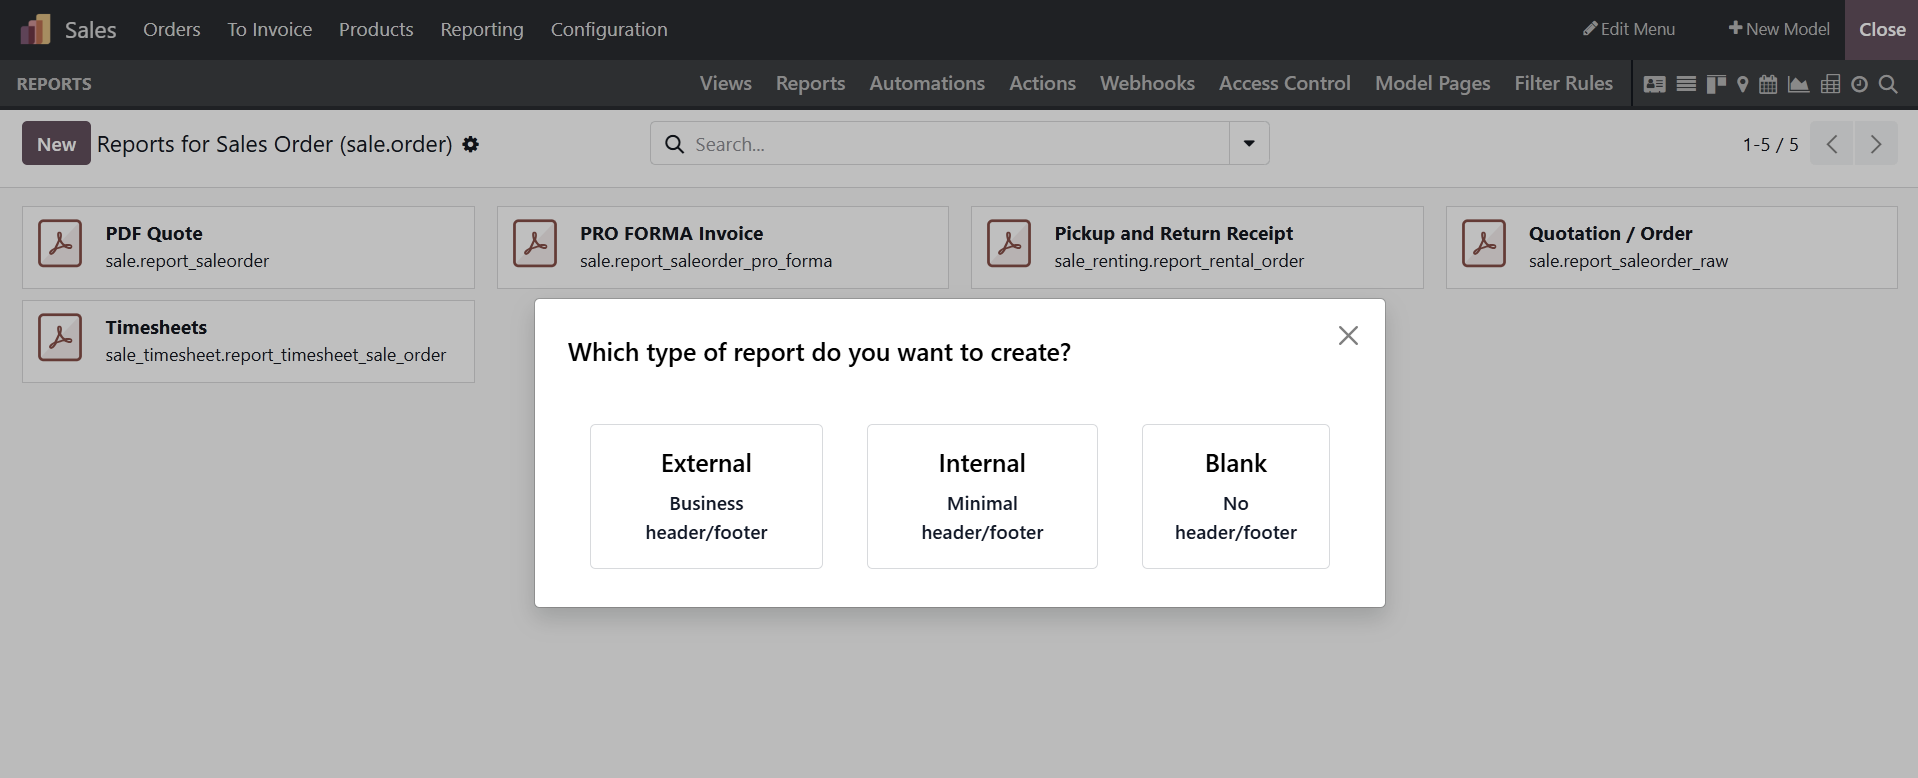Go to next page of reports

click(x=1876, y=144)
